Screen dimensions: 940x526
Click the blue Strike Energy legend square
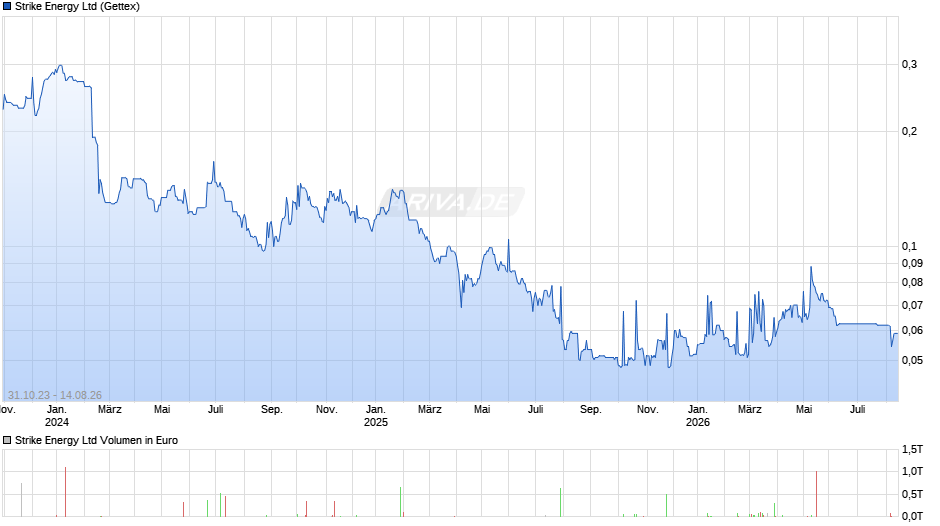(7, 7)
